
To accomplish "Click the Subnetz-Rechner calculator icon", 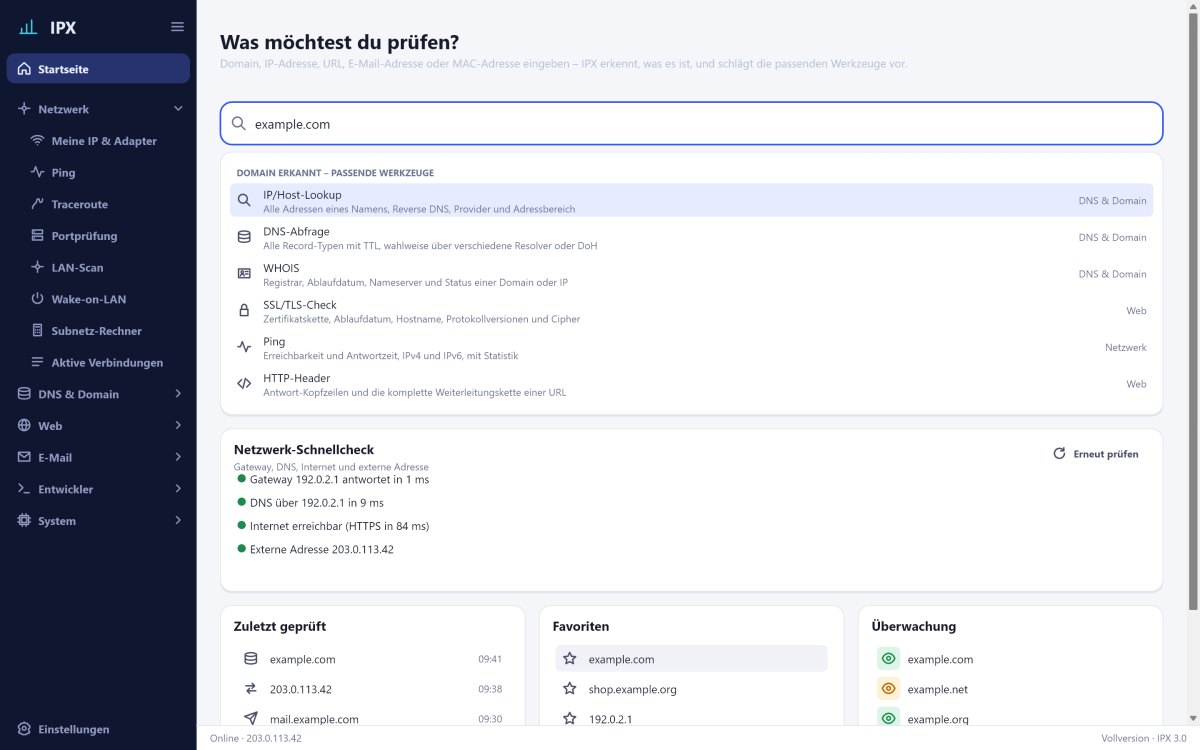I will click(38, 331).
